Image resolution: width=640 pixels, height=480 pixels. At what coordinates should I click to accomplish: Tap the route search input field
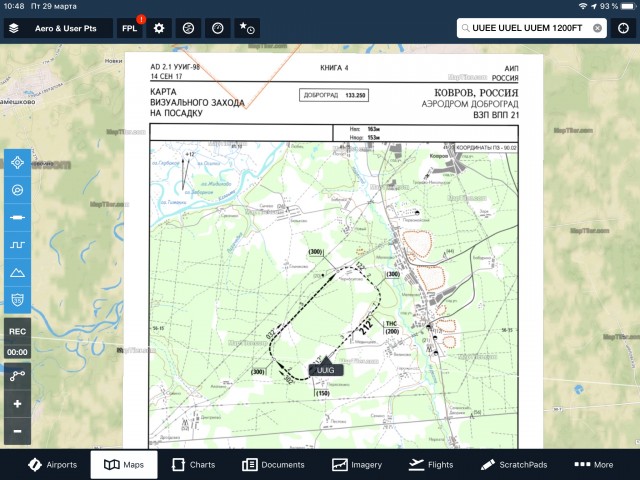click(x=525, y=28)
